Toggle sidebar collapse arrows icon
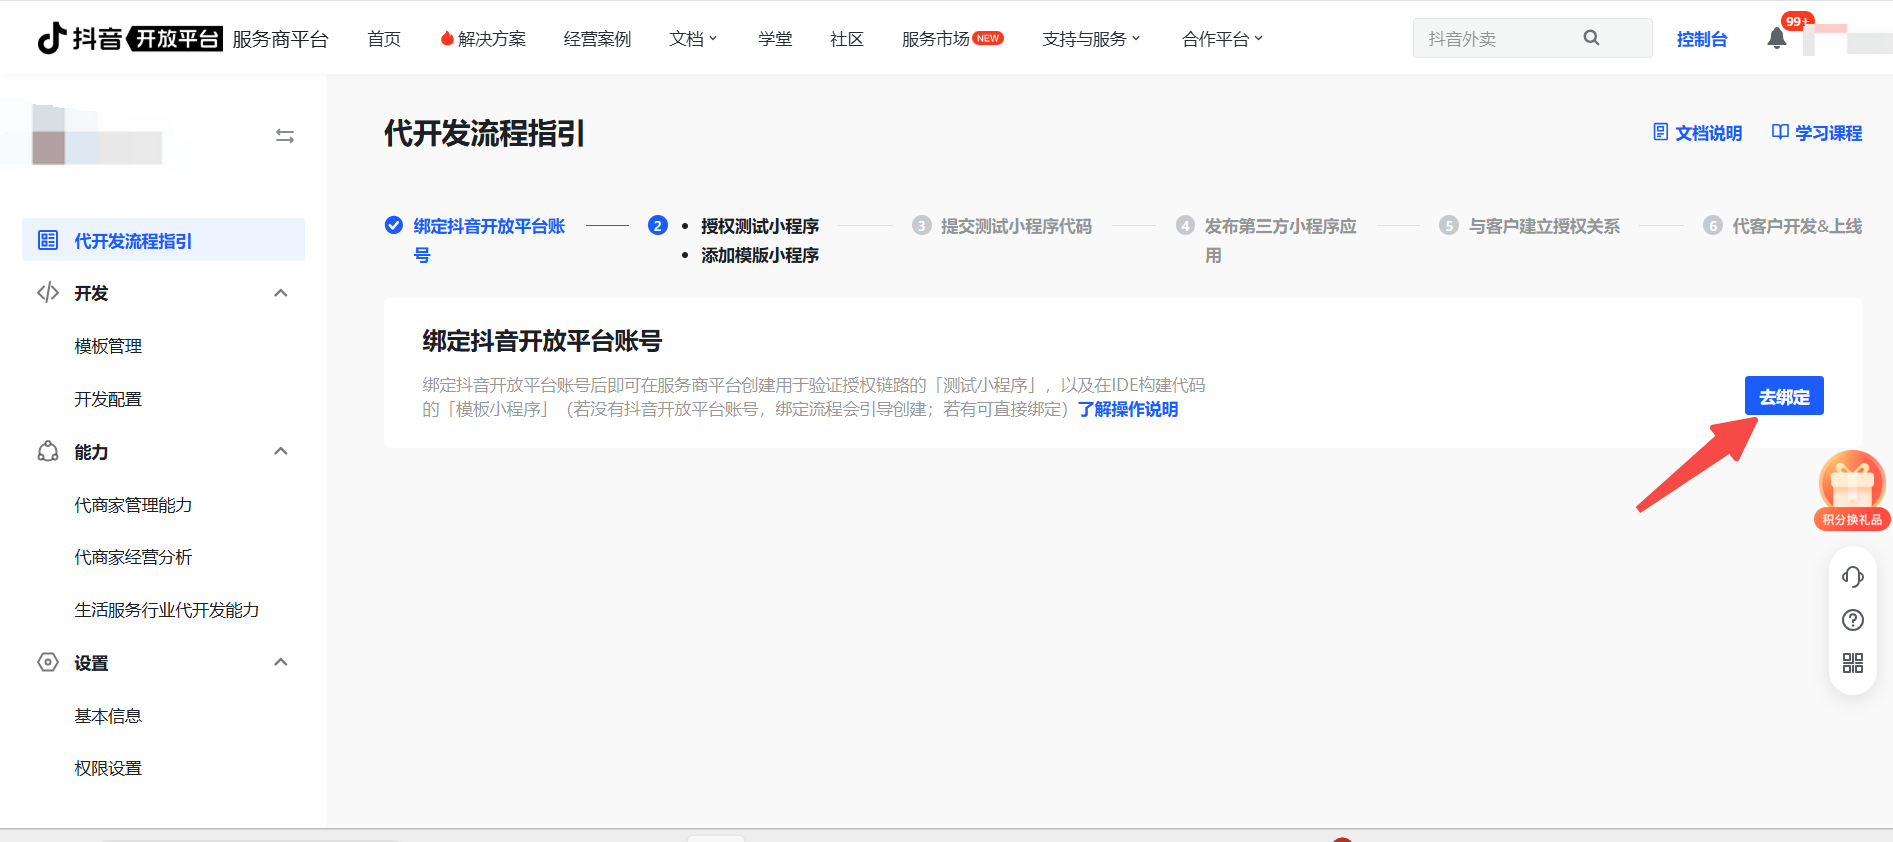The width and height of the screenshot is (1893, 842). coord(285,136)
